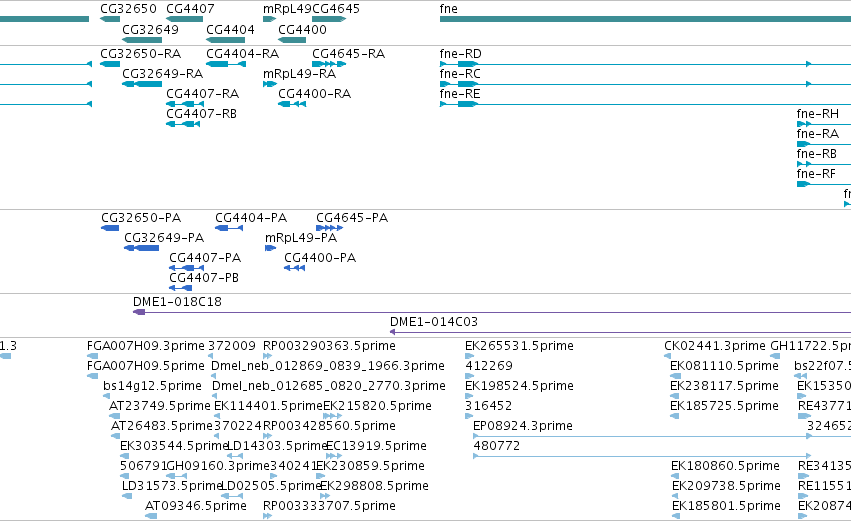Click the CG4407 gene glyph bar
Image resolution: width=851 pixels, height=521 pixels.
[x=185, y=19]
